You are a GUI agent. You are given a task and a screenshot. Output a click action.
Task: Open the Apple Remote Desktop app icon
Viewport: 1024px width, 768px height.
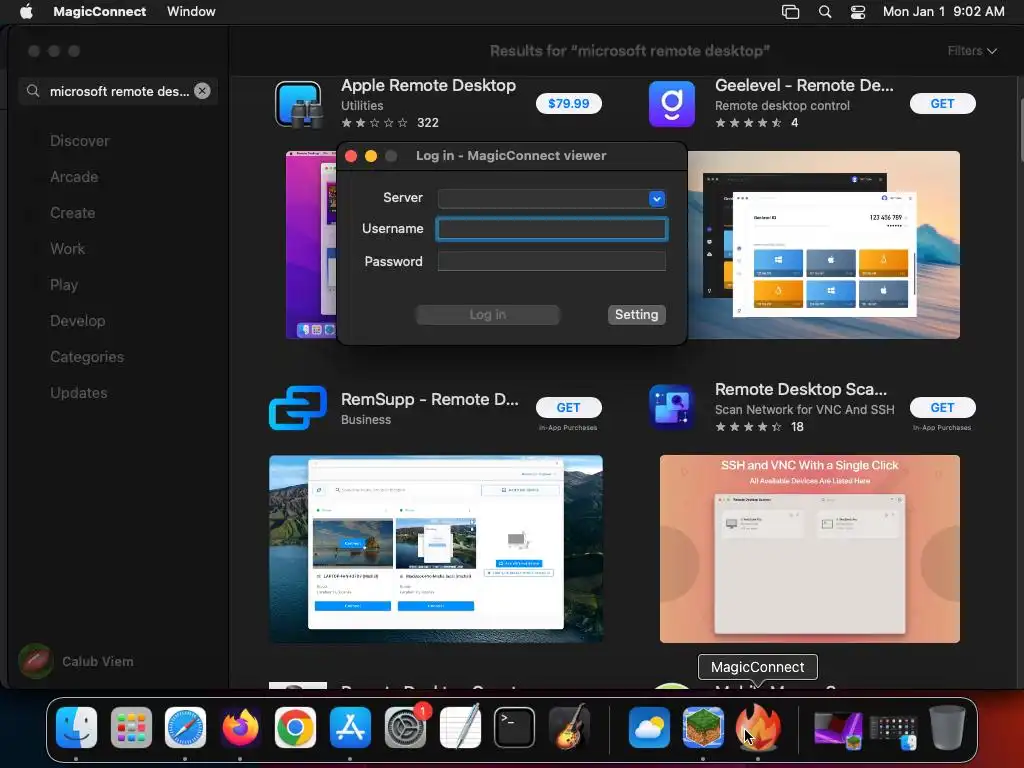coord(298,104)
